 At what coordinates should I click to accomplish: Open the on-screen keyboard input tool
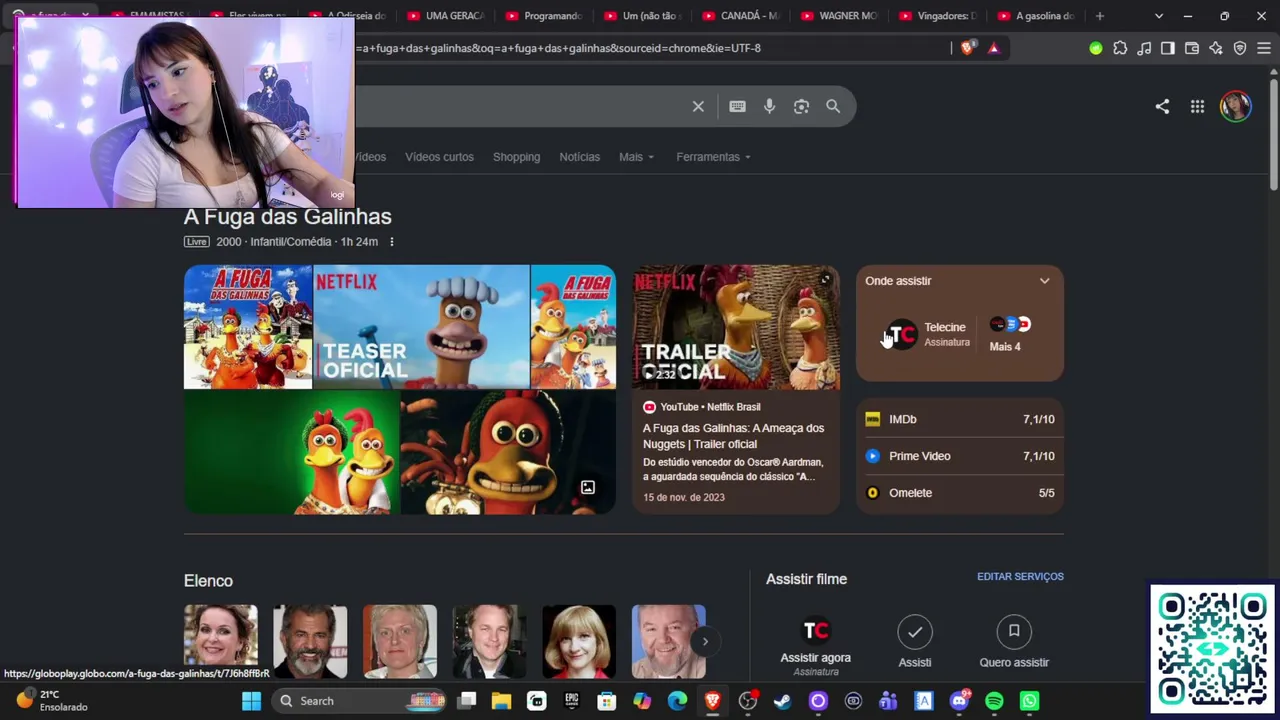coord(737,106)
